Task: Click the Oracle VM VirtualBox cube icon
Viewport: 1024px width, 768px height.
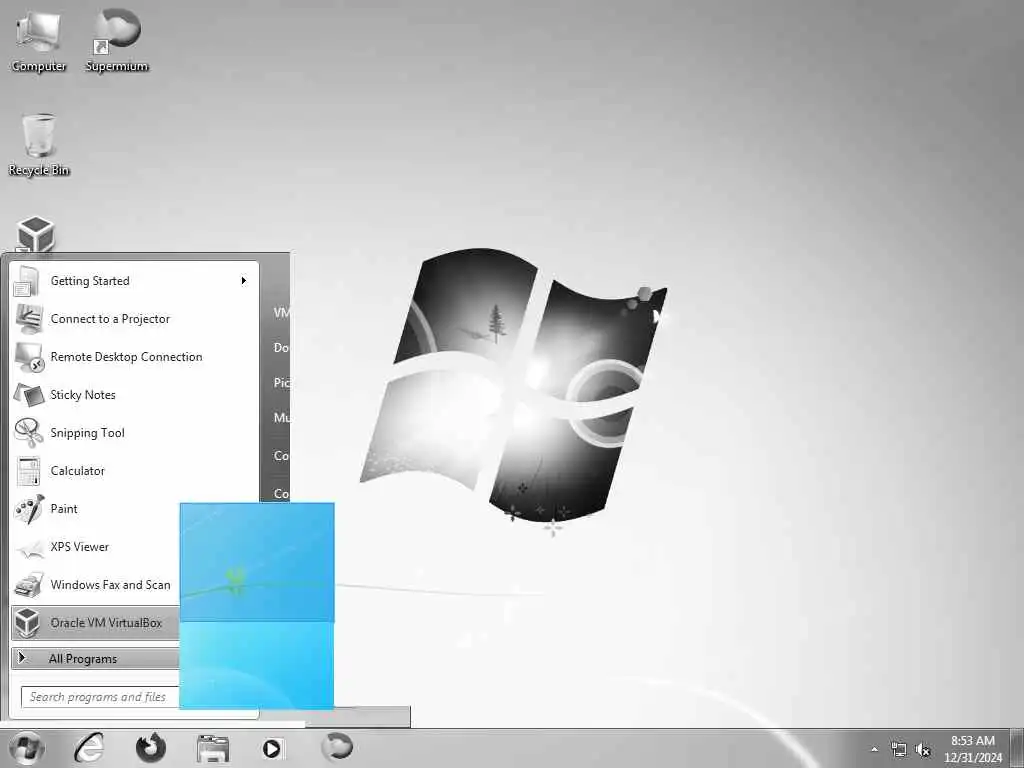Action: (x=27, y=623)
